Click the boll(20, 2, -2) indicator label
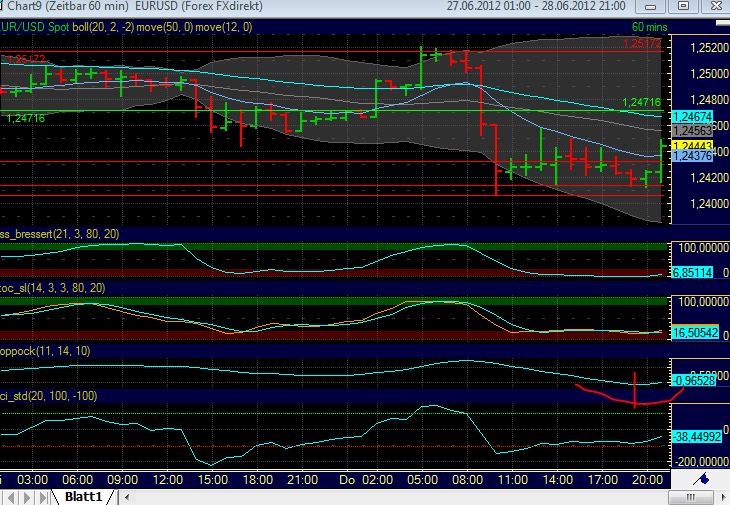This screenshot has height=505, width=730. (103, 27)
